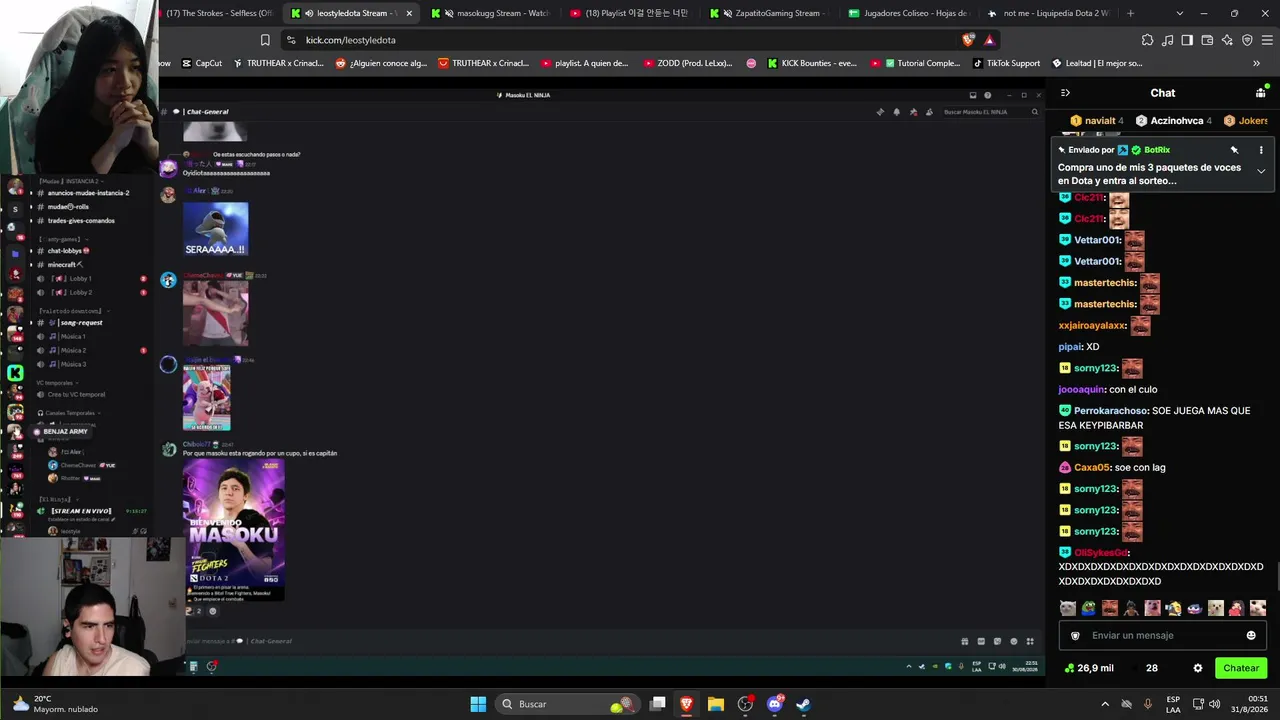This screenshot has height=720, width=1280.
Task: Open the masoku welcome image in Discord
Action: 234,530
